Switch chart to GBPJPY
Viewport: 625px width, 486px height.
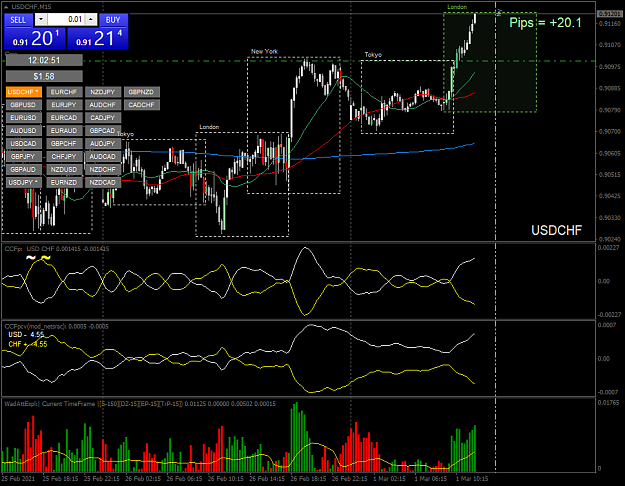[x=24, y=157]
